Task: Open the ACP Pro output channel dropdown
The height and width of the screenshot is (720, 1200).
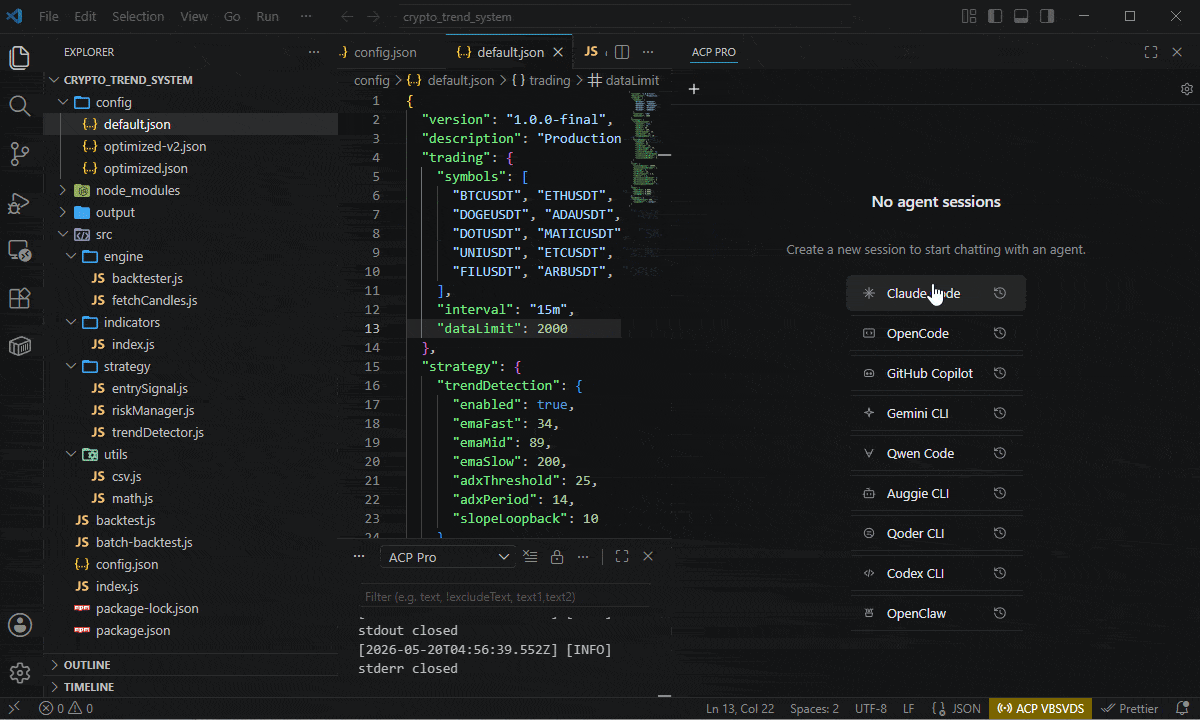Action: (x=448, y=557)
